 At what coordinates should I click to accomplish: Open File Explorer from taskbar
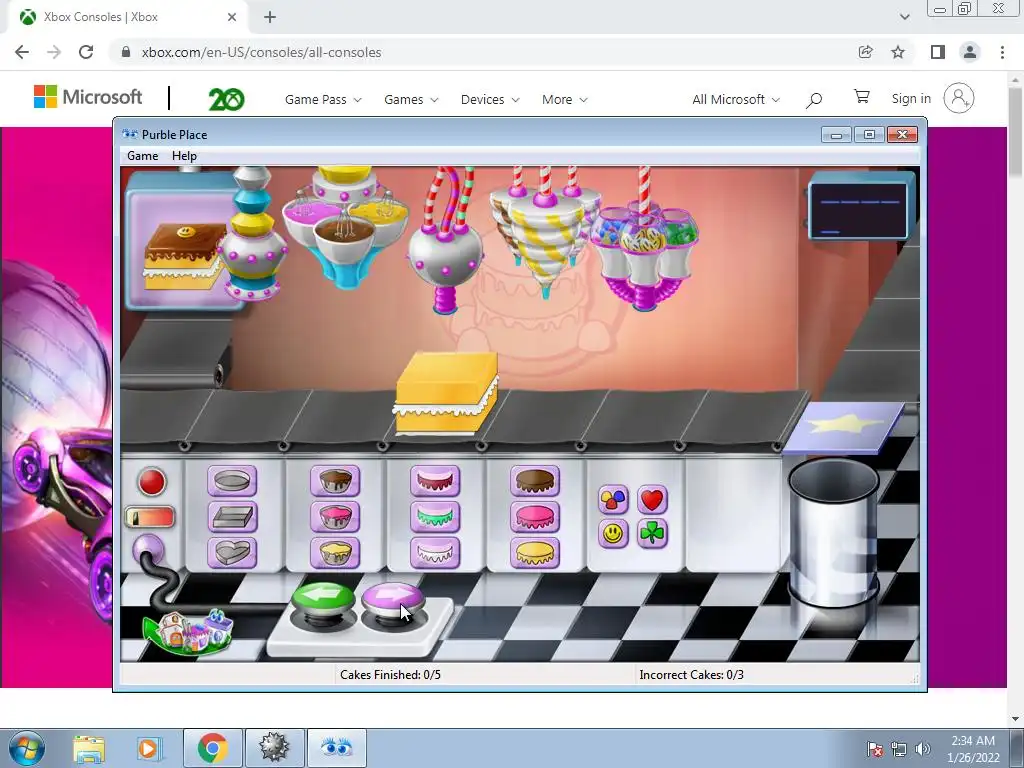[89, 748]
